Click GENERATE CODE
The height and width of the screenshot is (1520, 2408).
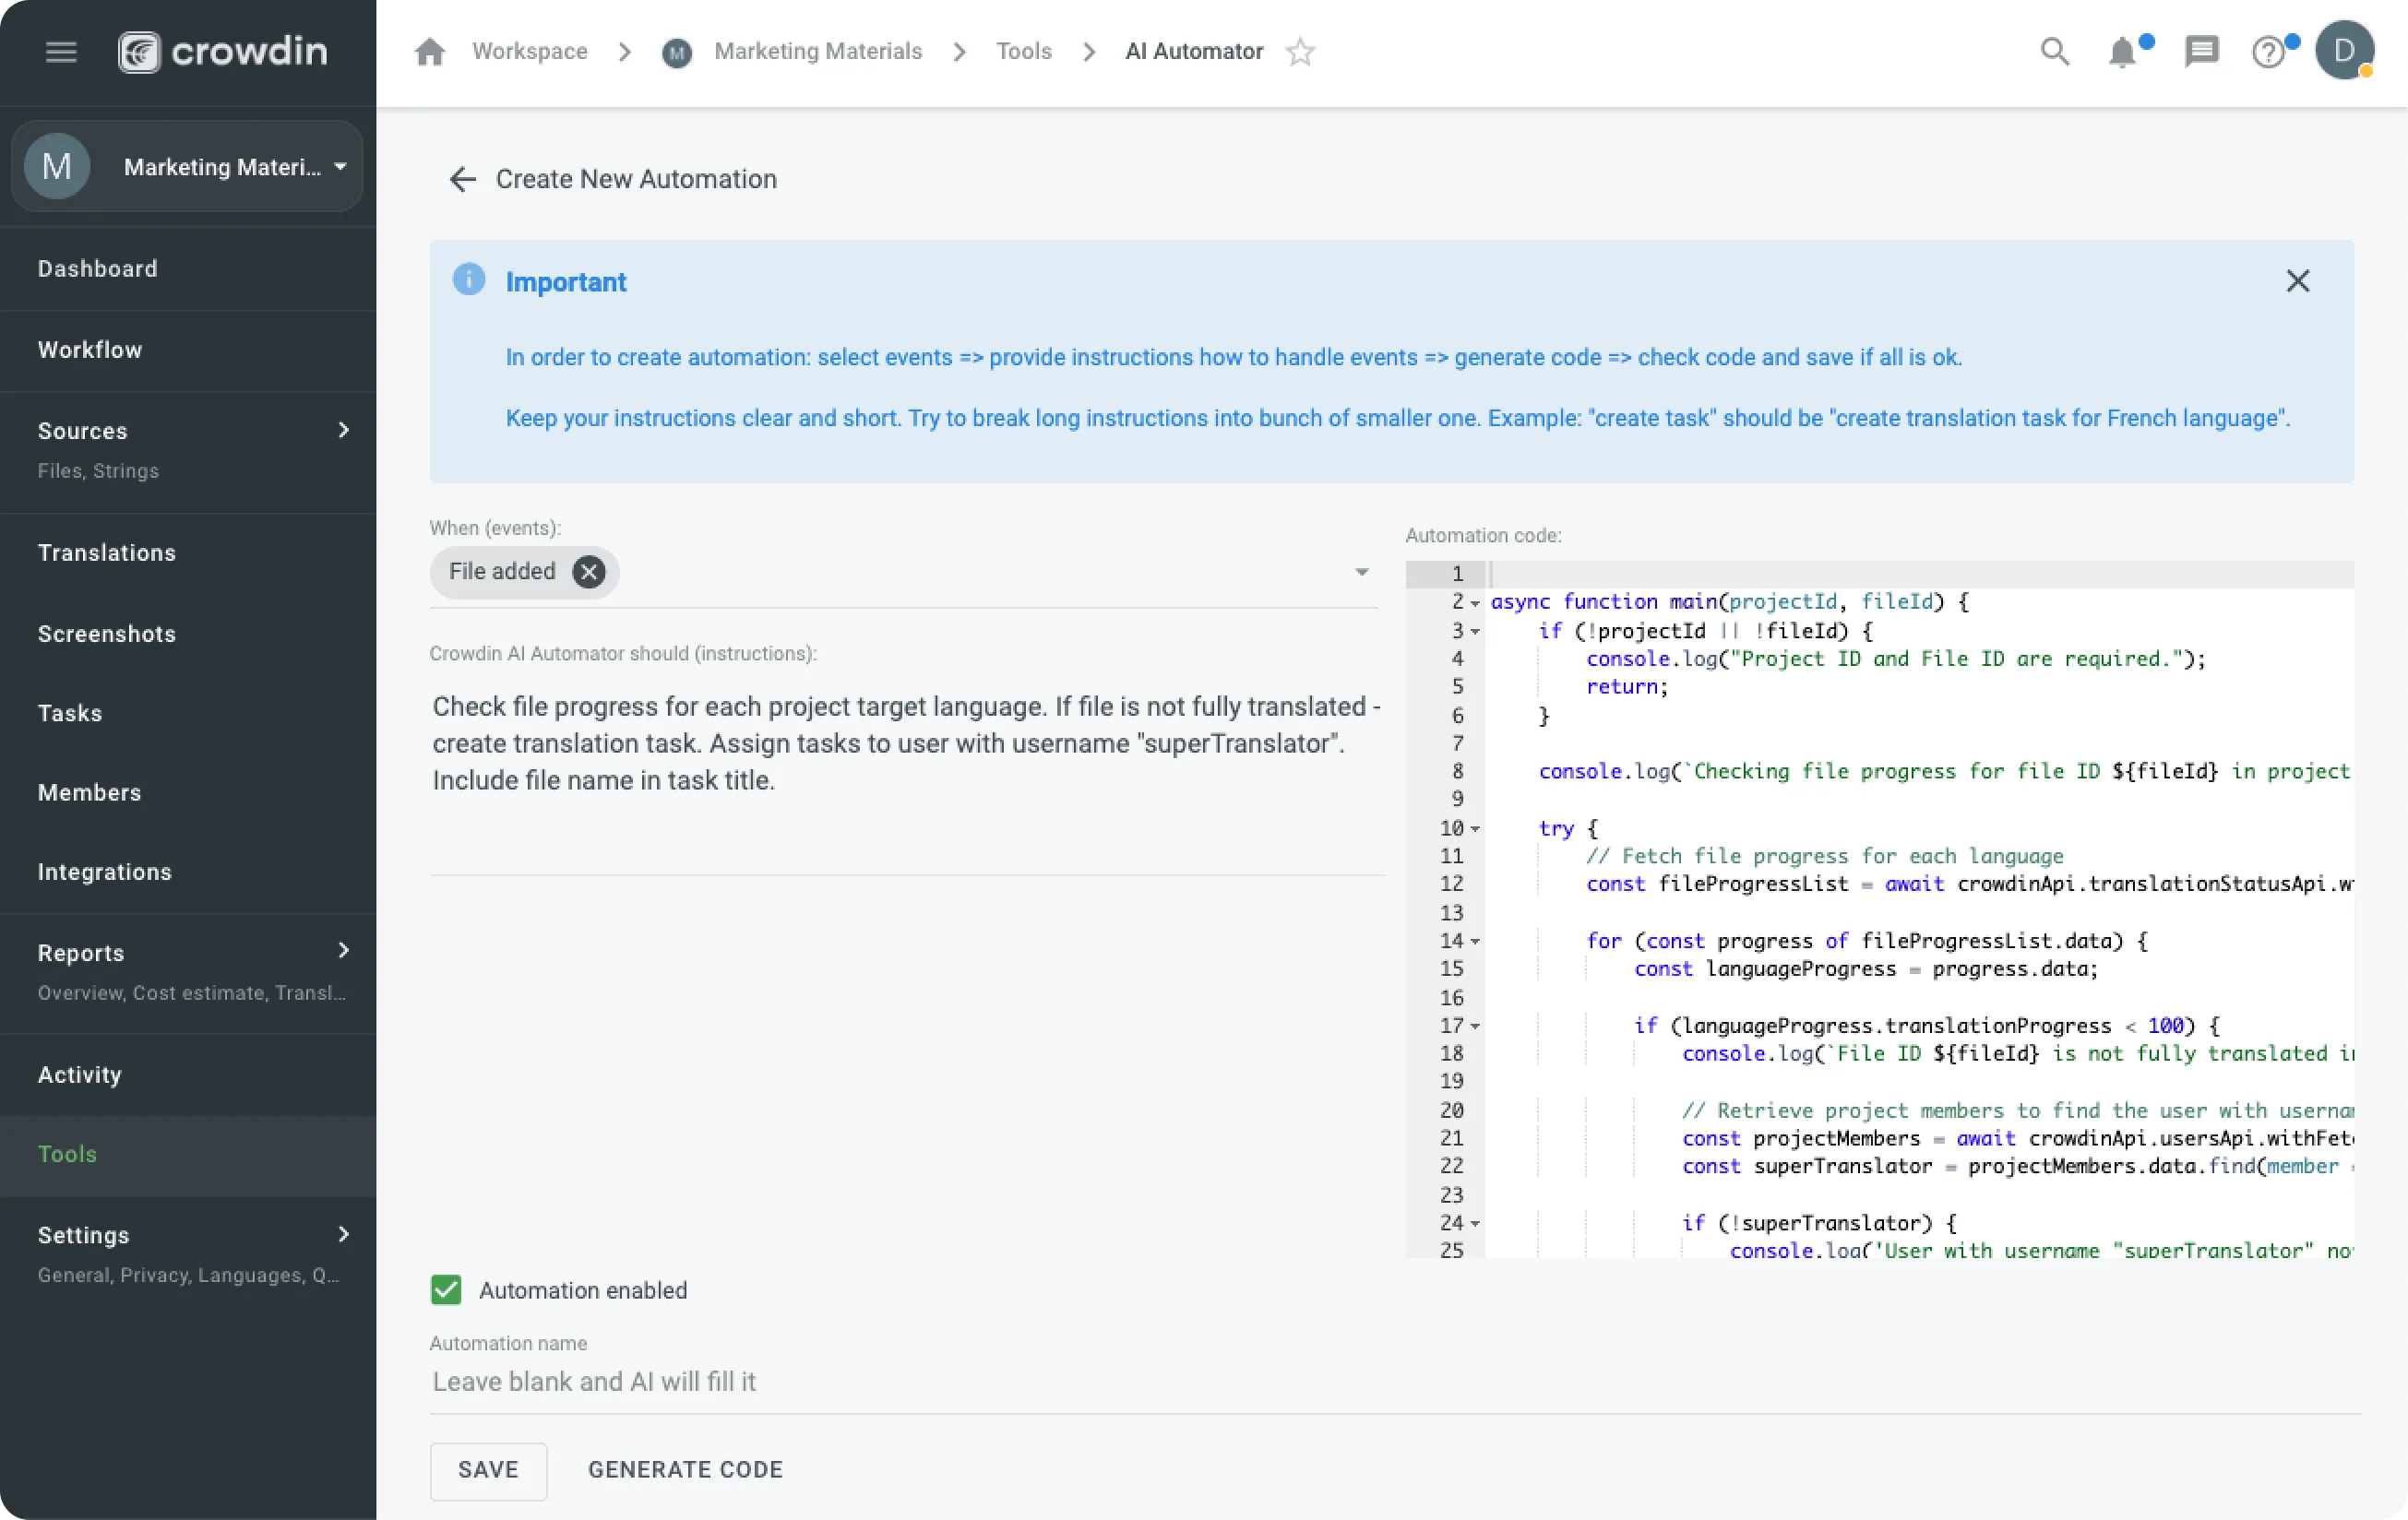click(x=686, y=1469)
